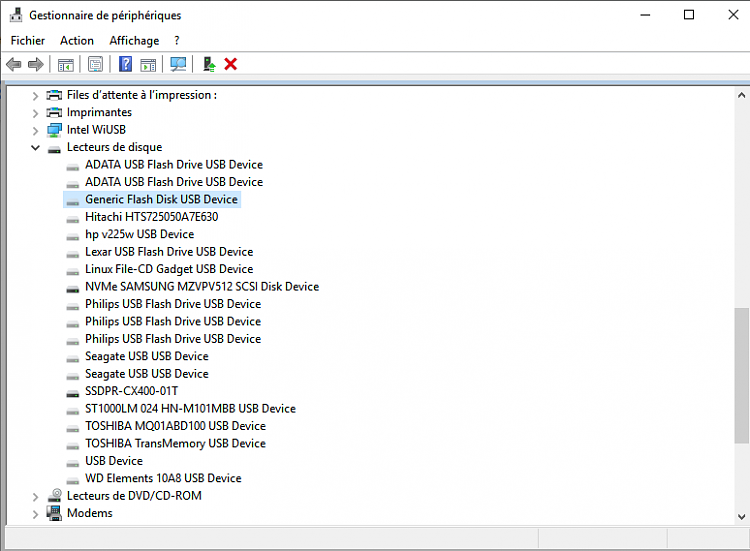Click the Back arrow in the toolbar
This screenshot has height=551, width=750.
pyautogui.click(x=13, y=64)
